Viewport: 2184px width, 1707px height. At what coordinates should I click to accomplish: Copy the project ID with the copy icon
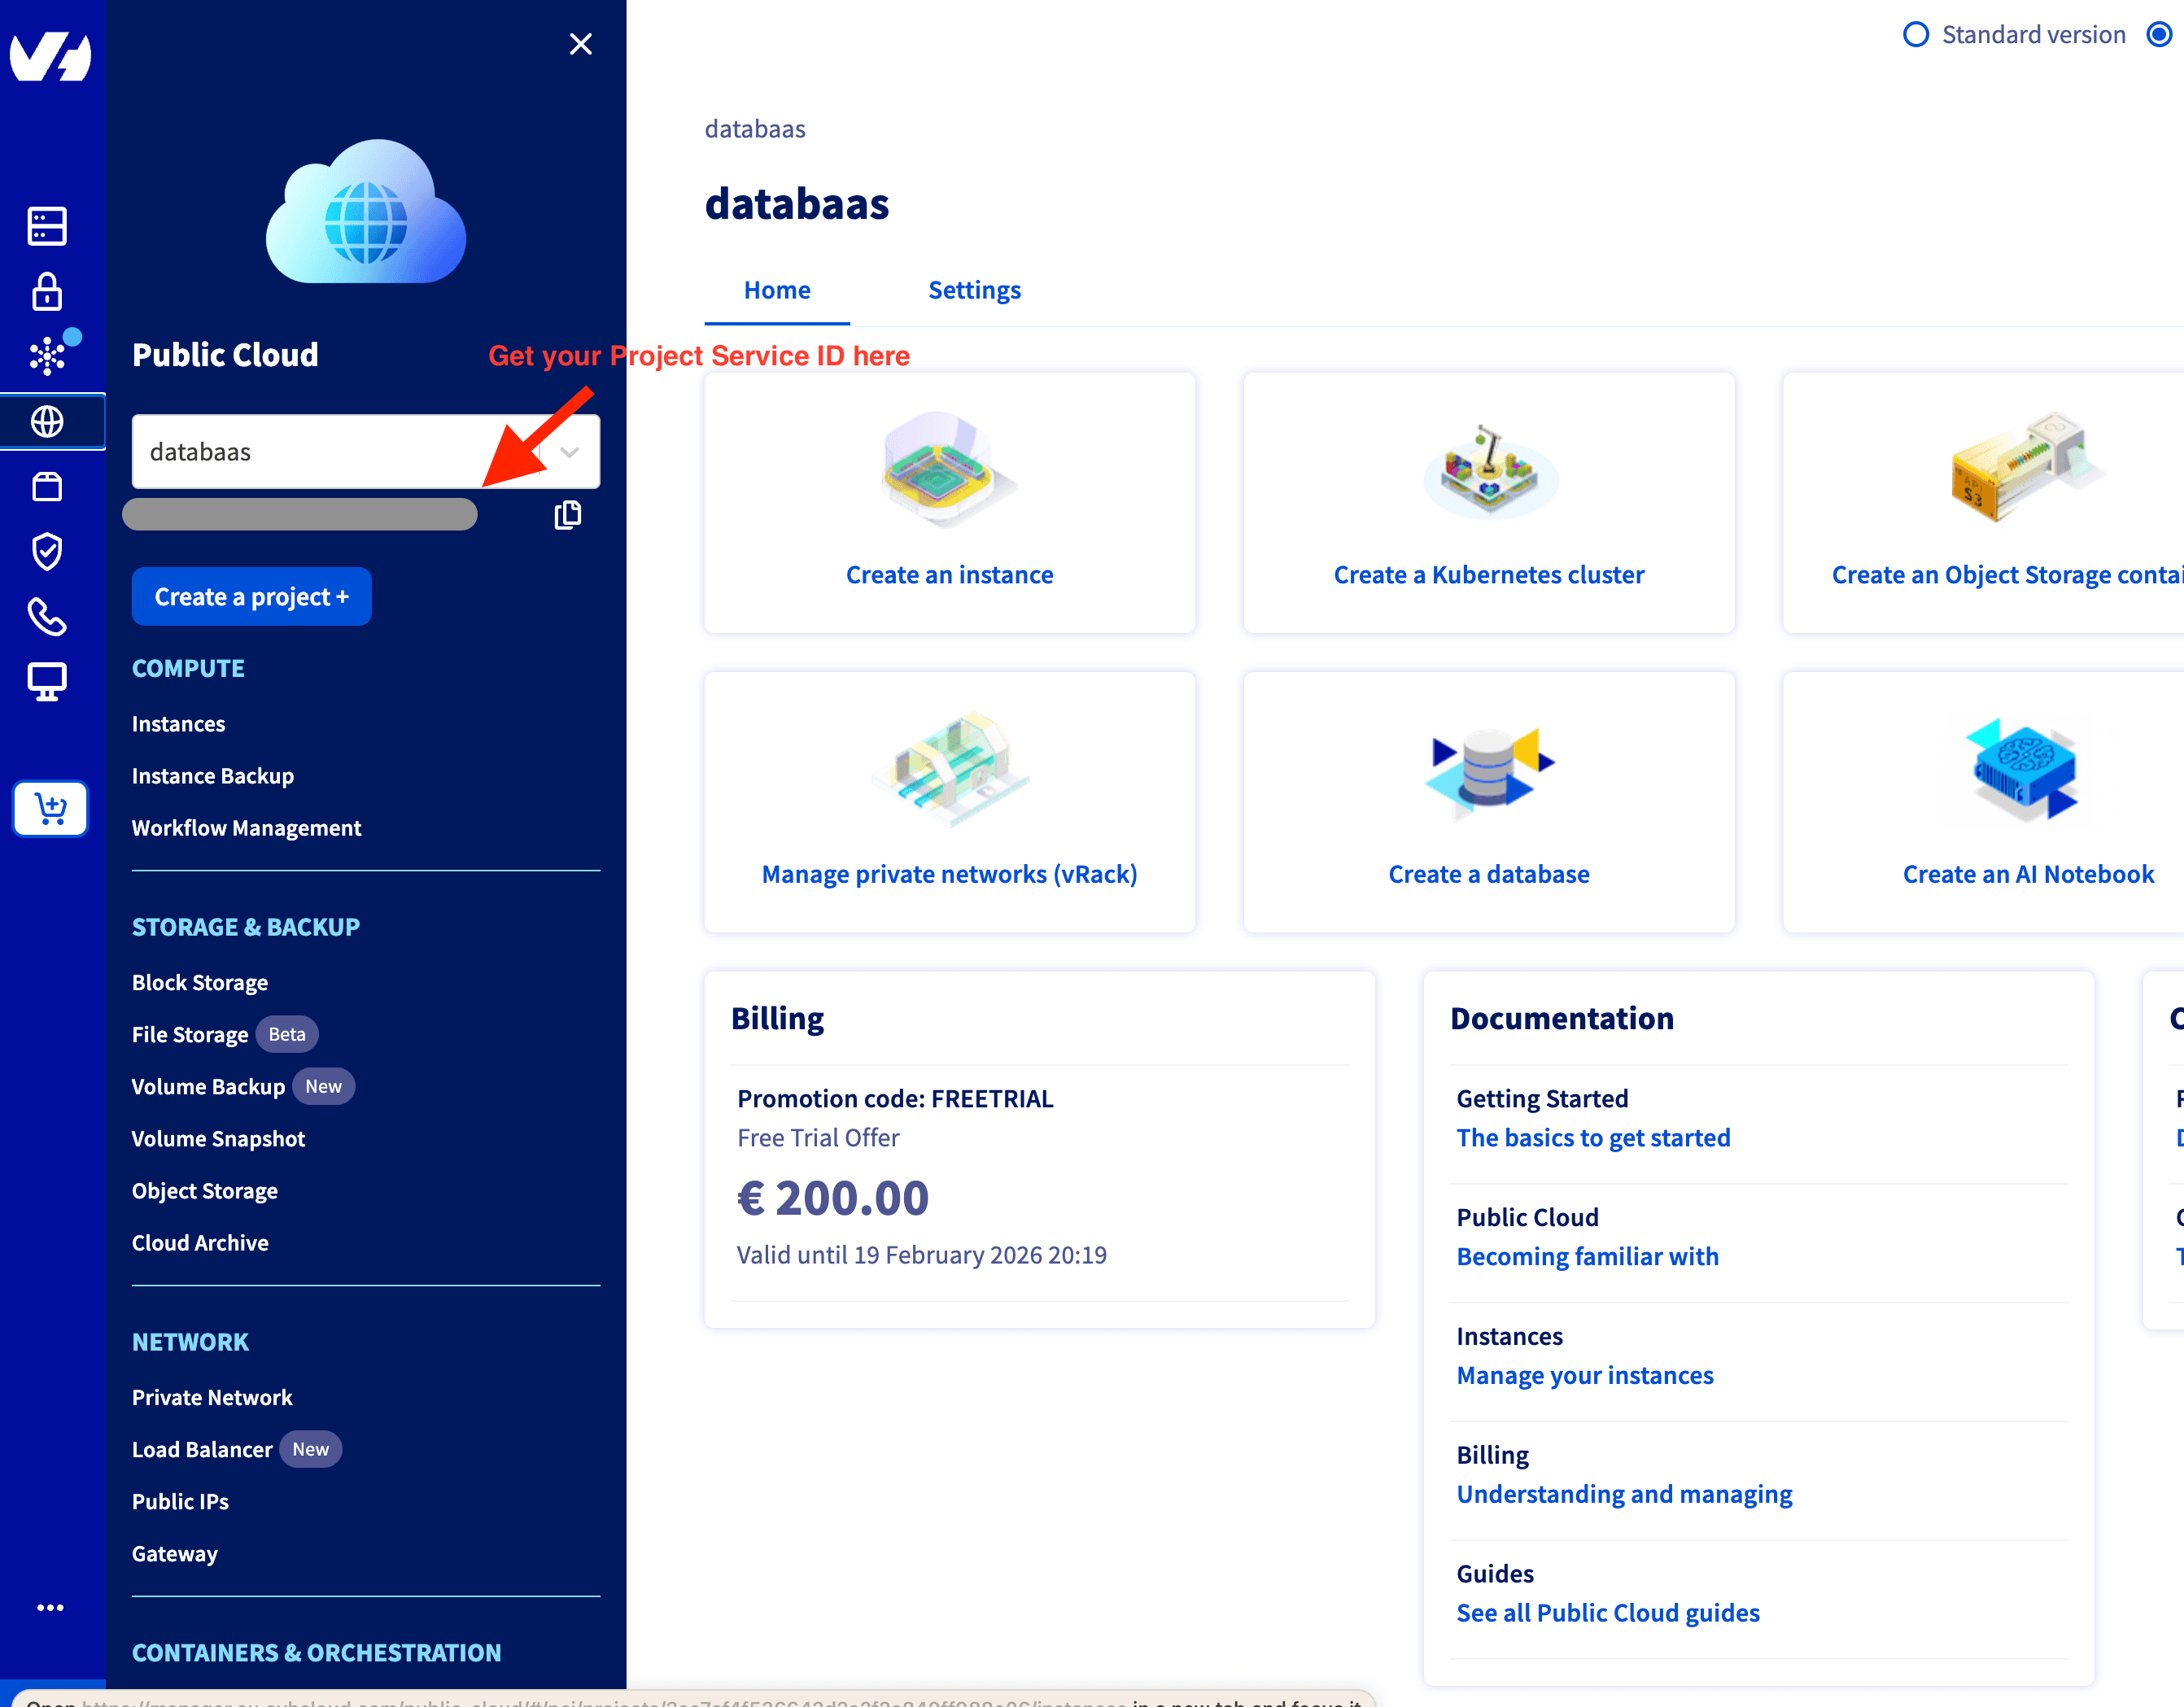click(x=568, y=515)
